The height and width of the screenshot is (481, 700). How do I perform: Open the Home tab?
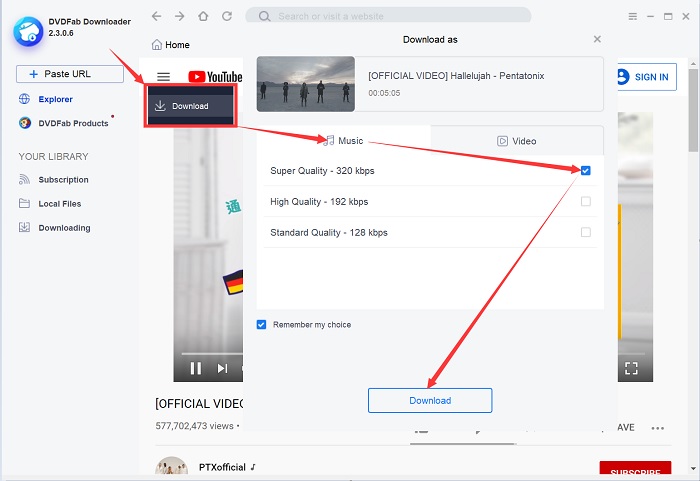pyautogui.click(x=171, y=45)
